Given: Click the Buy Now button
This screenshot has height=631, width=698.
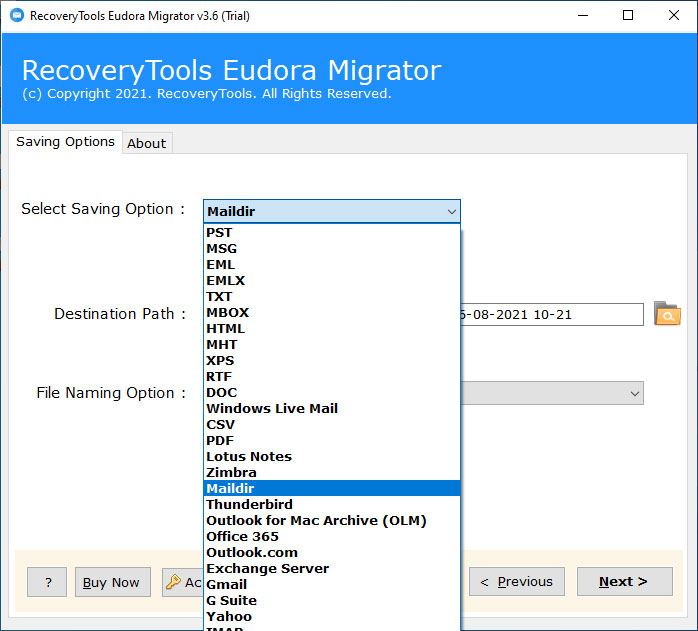Looking at the screenshot, I should pyautogui.click(x=113, y=582).
